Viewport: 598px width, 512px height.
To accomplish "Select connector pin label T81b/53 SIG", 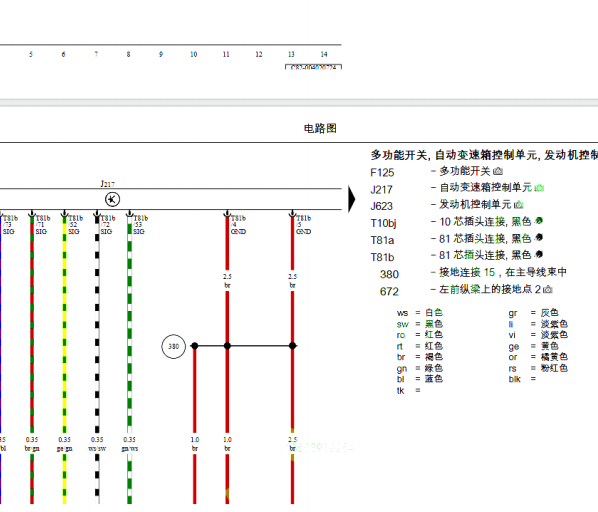I will click(140, 225).
